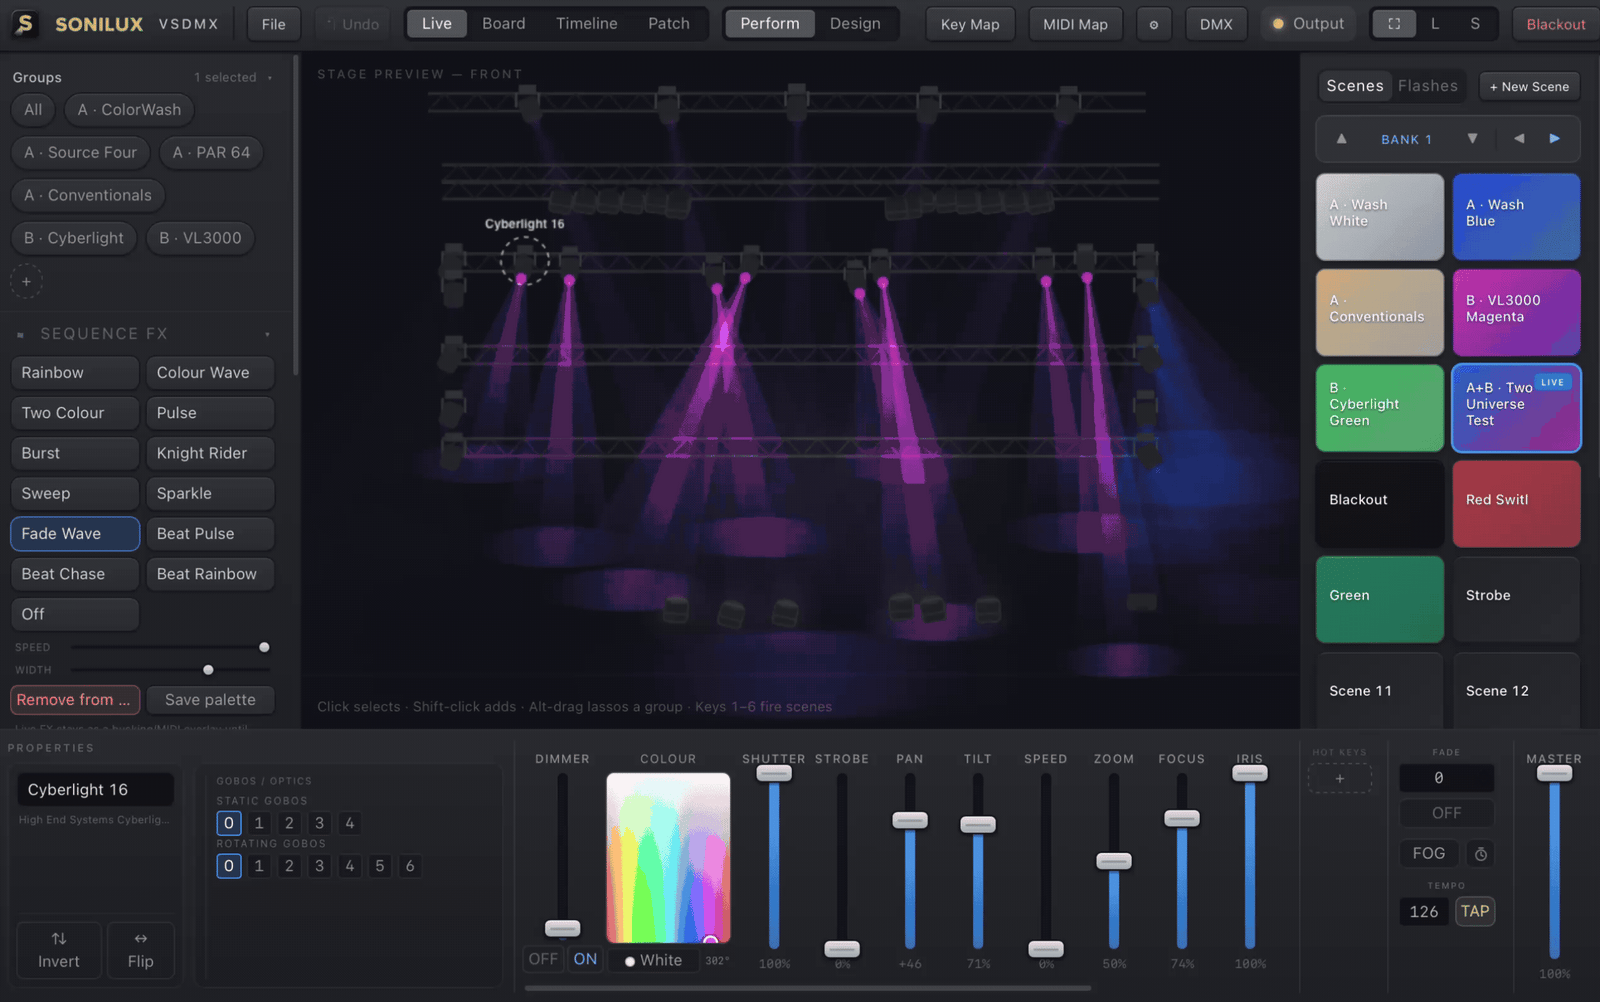Go to previous bank with up triangle
1600x1002 pixels.
(x=1342, y=139)
